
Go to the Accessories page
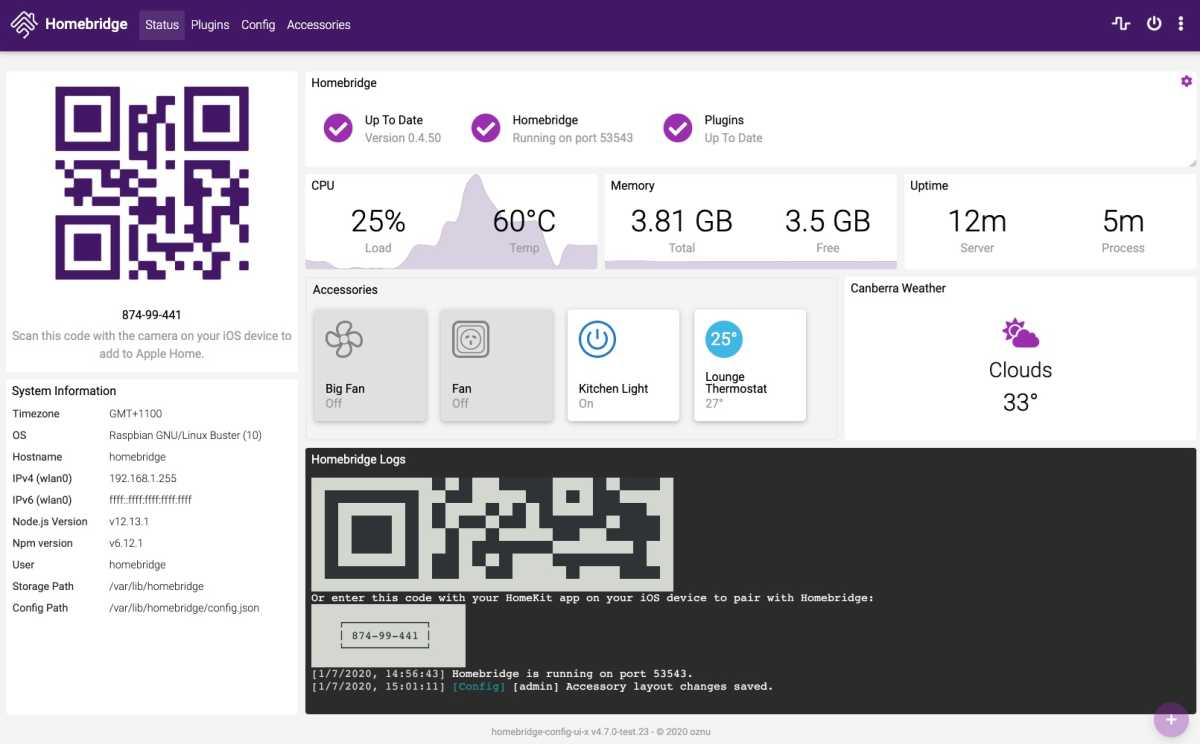[x=318, y=25]
